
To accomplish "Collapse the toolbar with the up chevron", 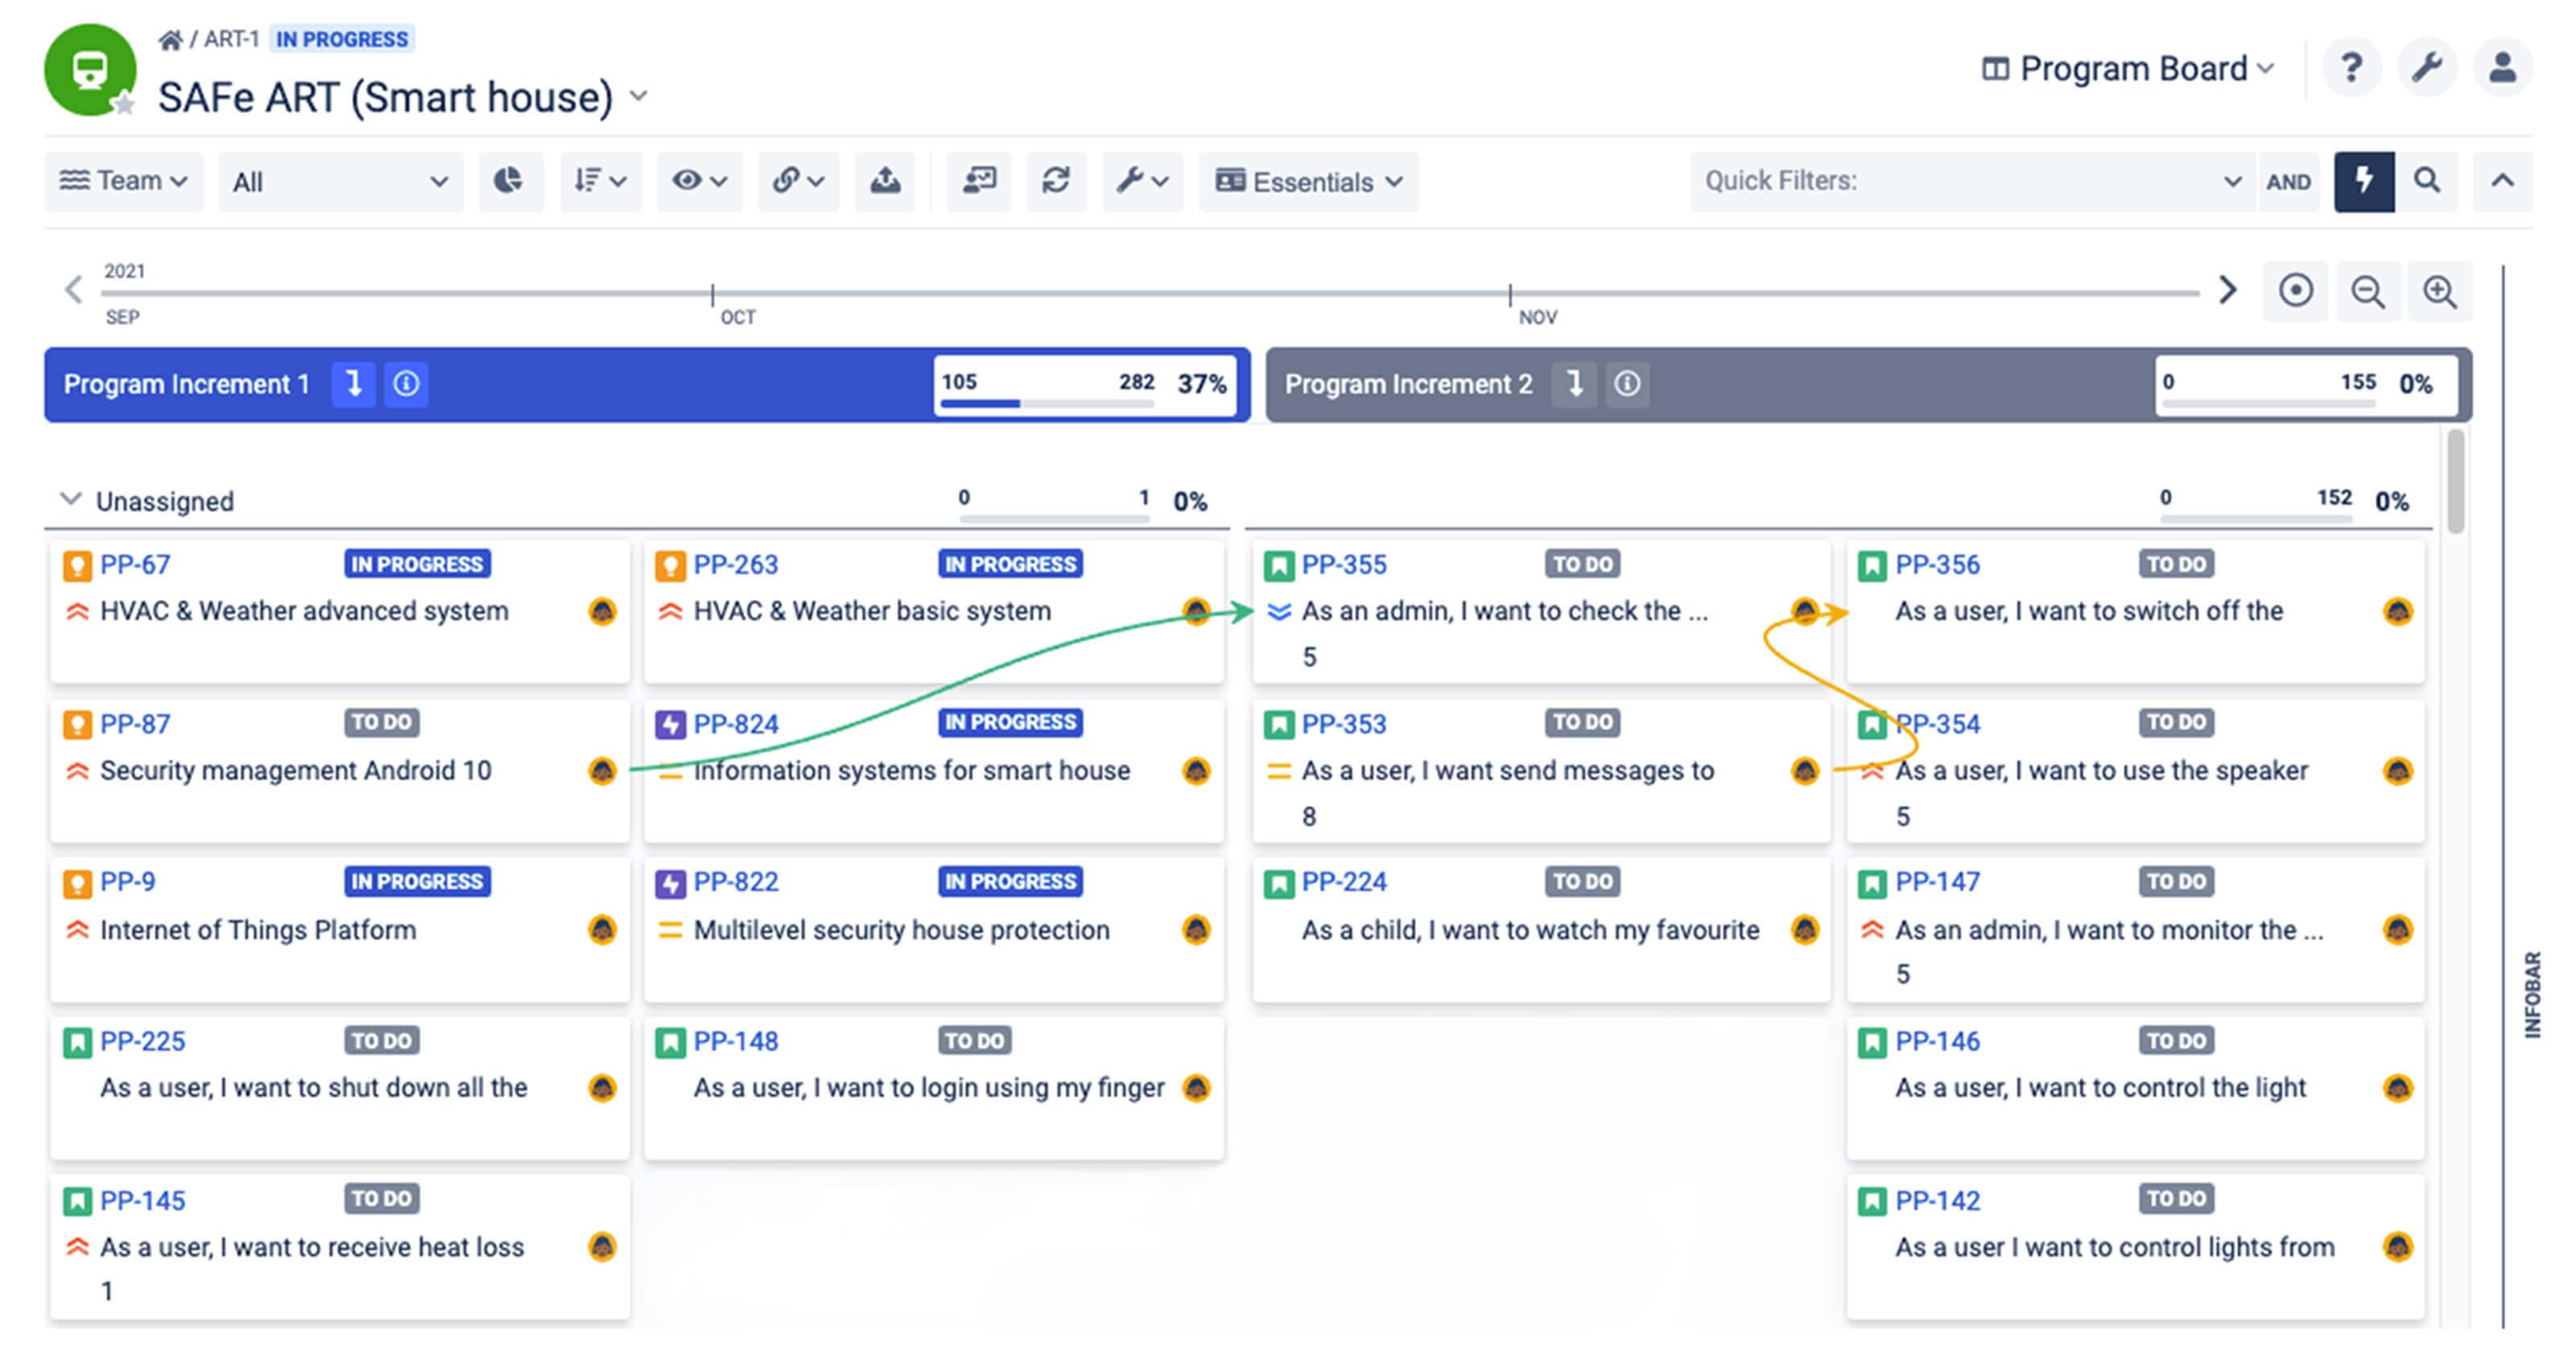I will (2502, 181).
